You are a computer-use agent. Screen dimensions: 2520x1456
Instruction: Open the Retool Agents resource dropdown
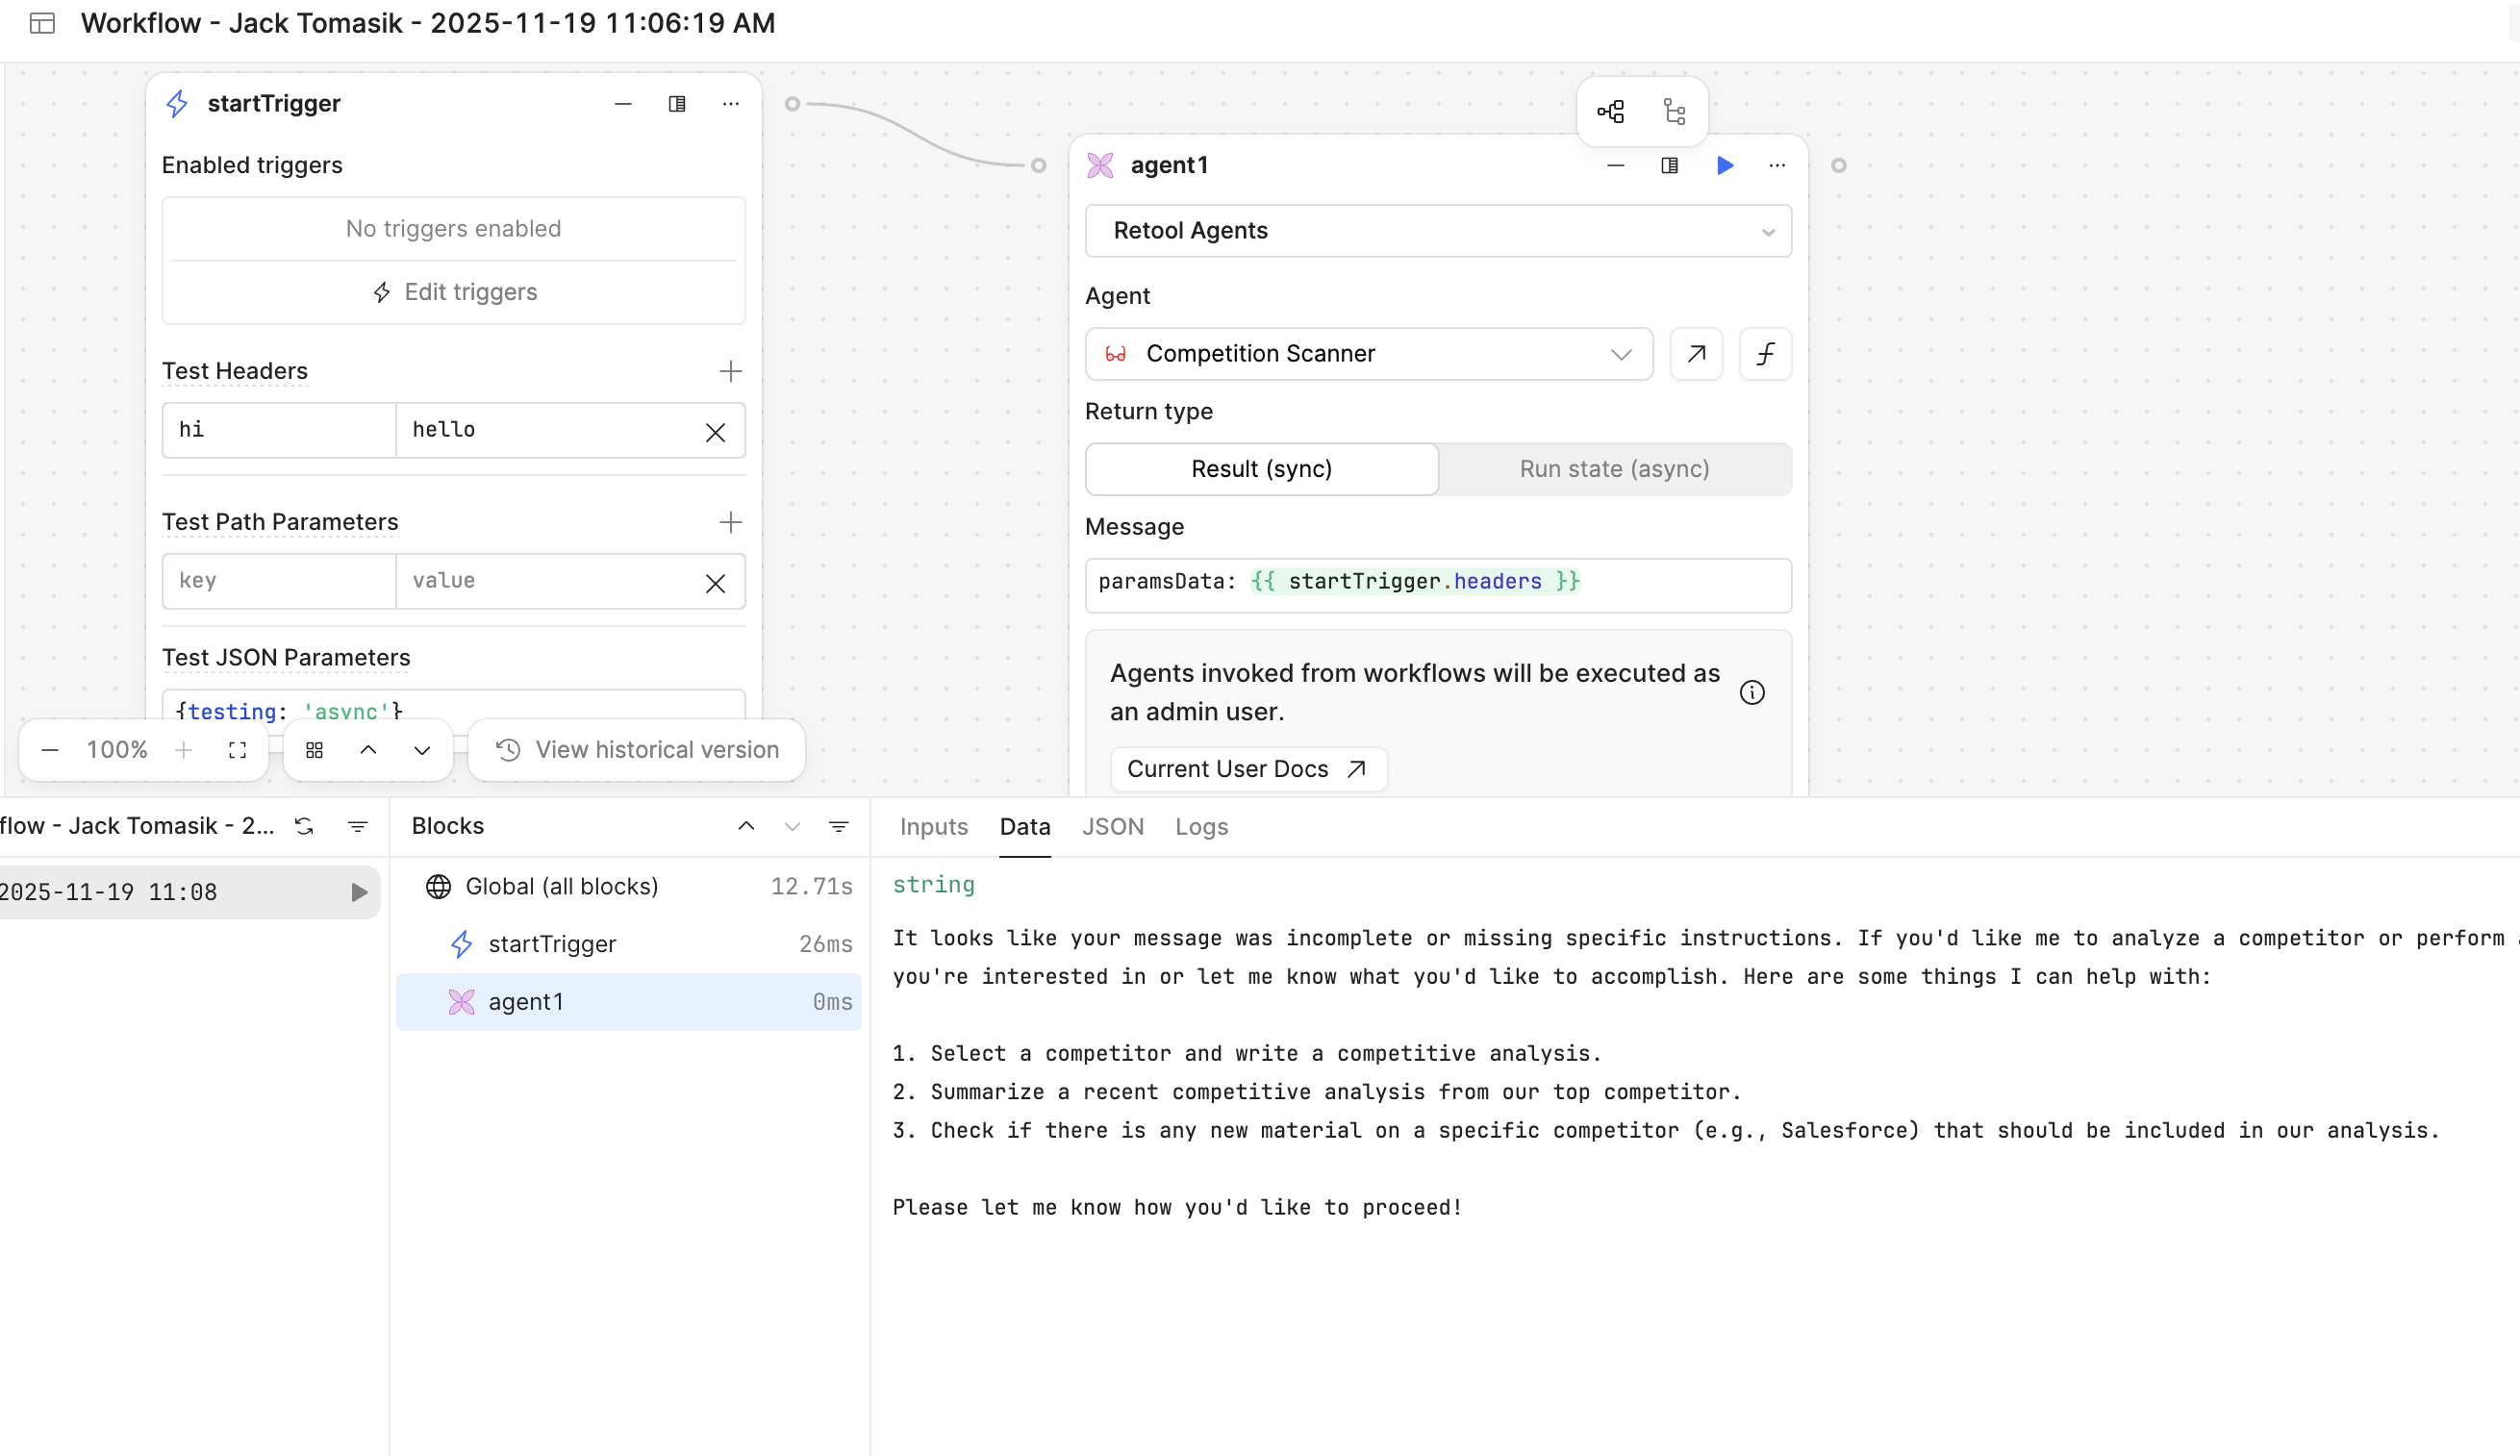click(x=1438, y=231)
